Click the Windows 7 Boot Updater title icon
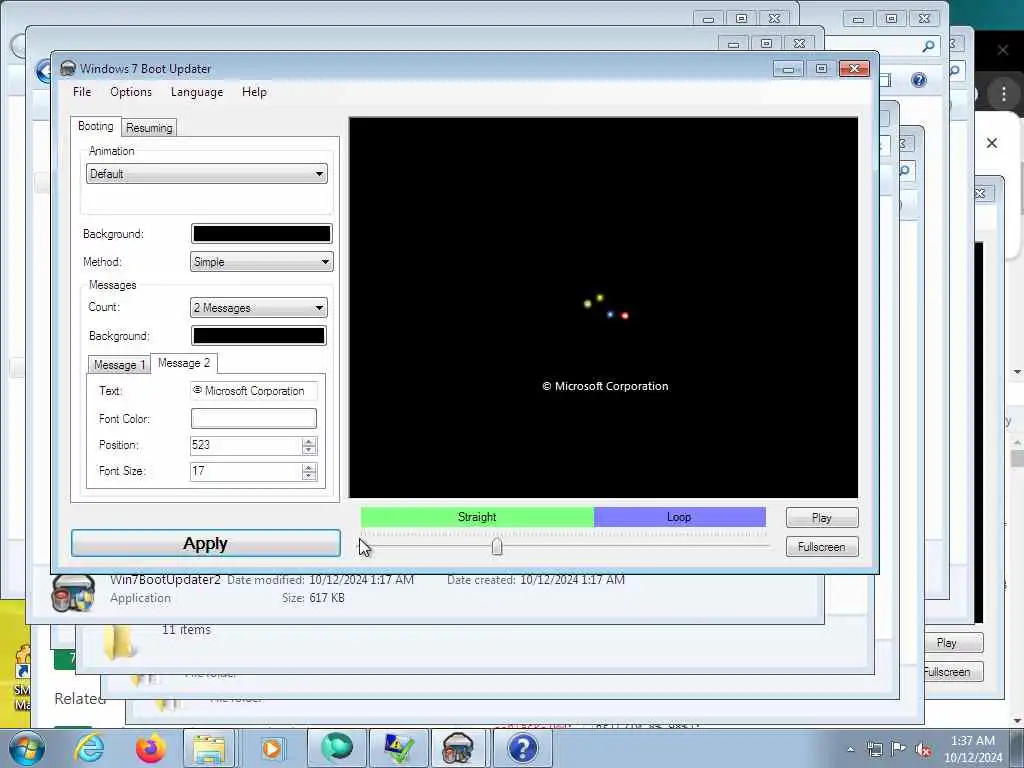The height and width of the screenshot is (768, 1024). [68, 69]
